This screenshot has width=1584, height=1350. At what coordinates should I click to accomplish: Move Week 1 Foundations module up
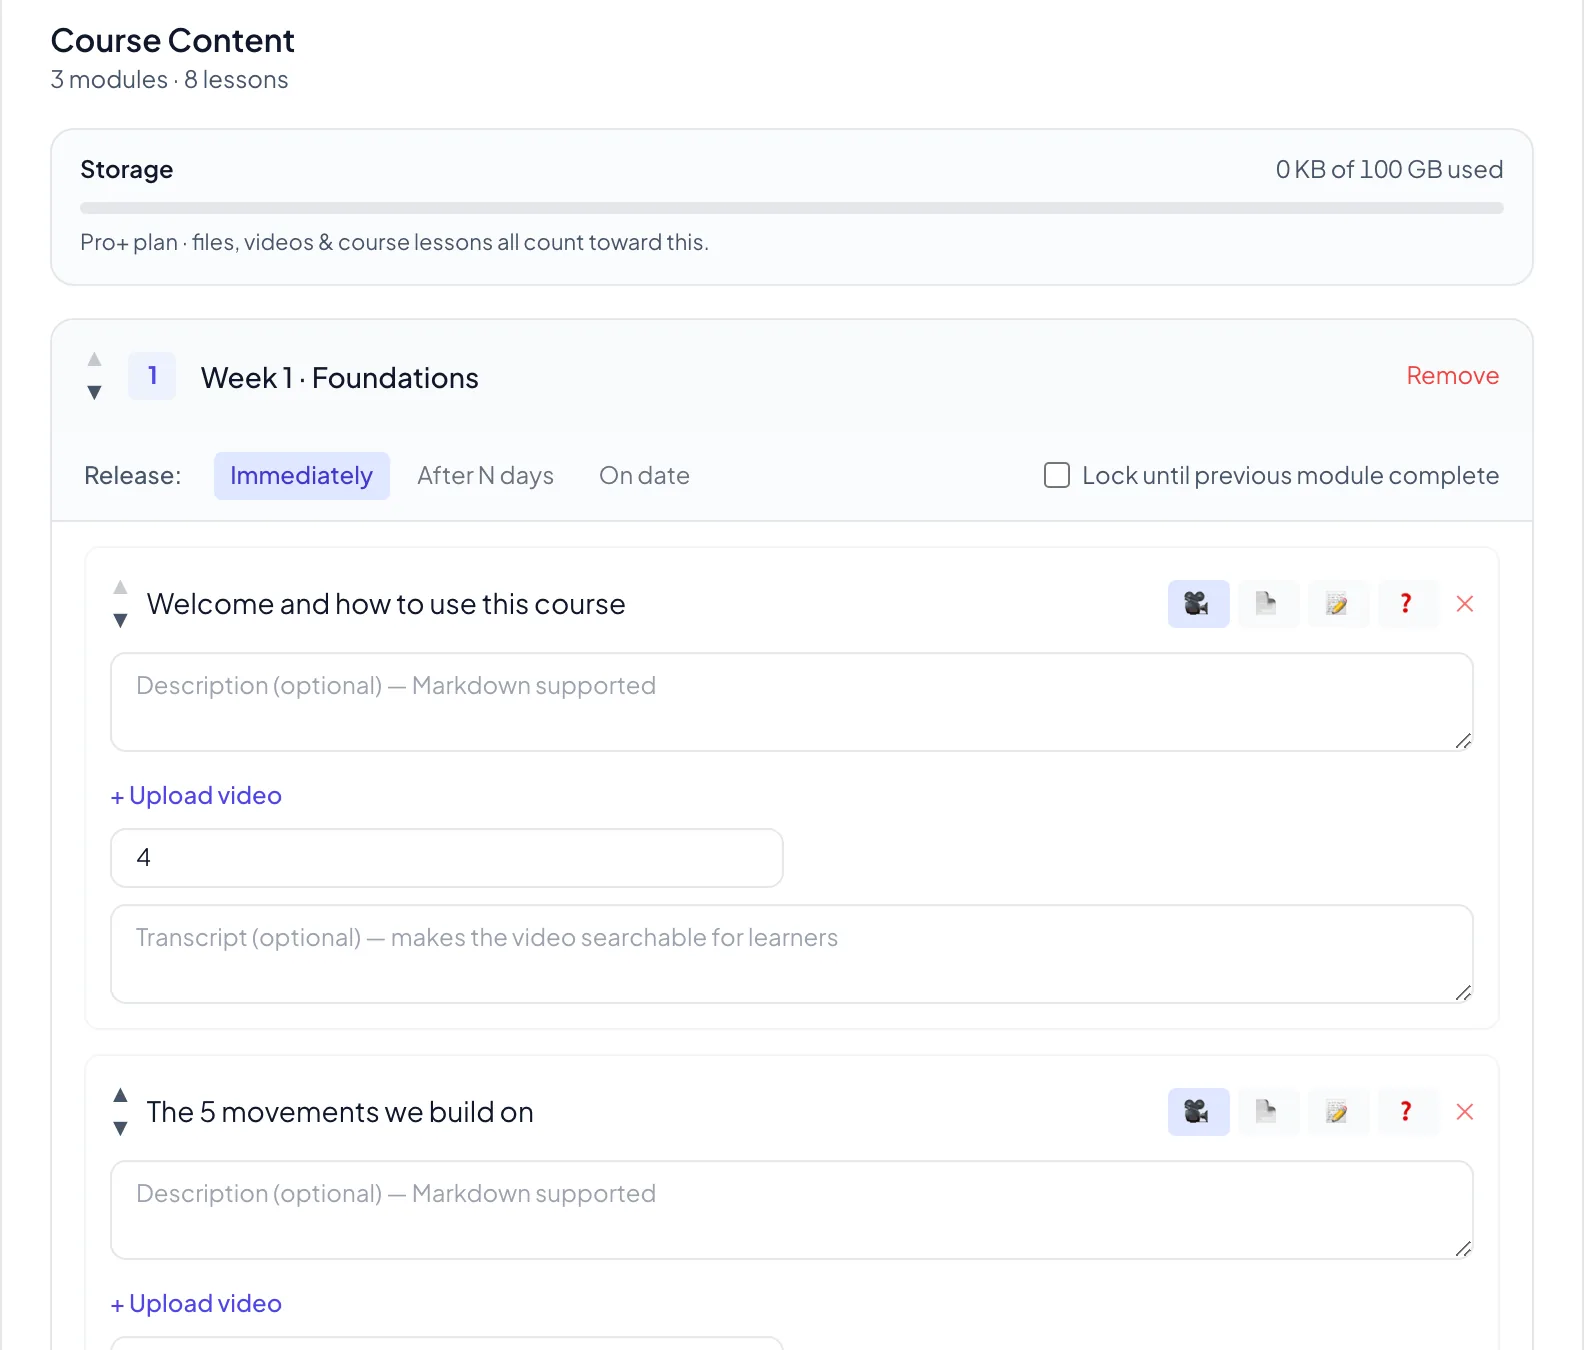[94, 359]
